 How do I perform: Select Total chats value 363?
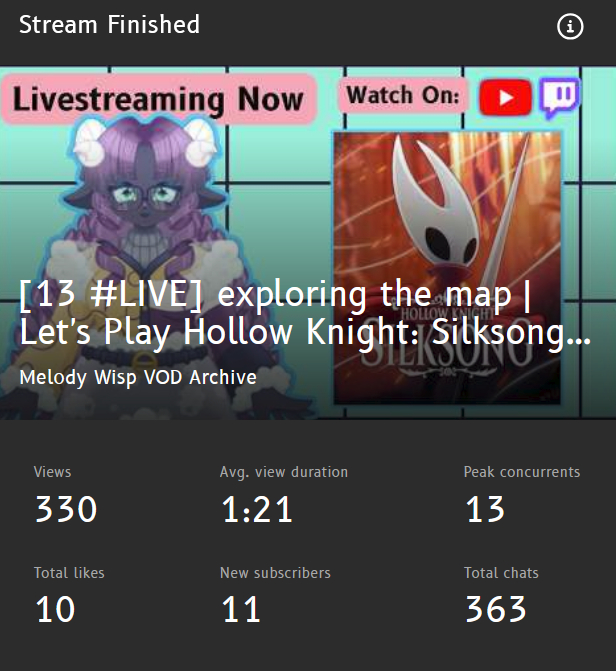coord(496,609)
